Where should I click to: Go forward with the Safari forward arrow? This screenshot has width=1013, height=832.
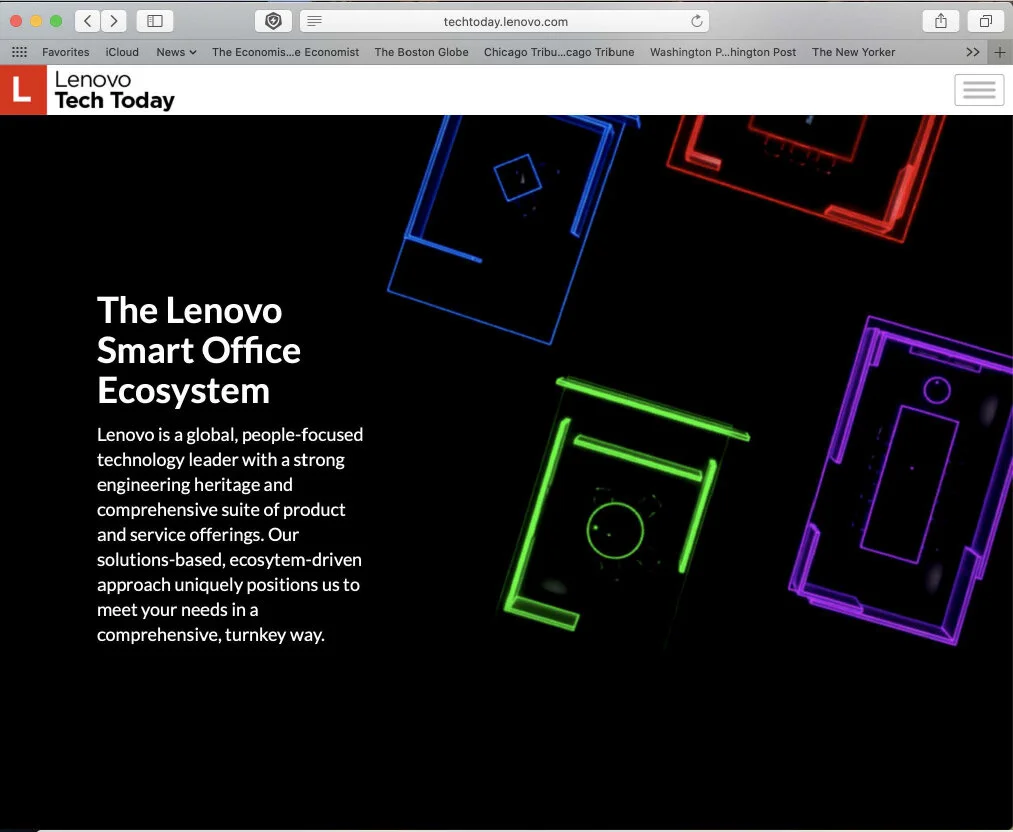(114, 21)
